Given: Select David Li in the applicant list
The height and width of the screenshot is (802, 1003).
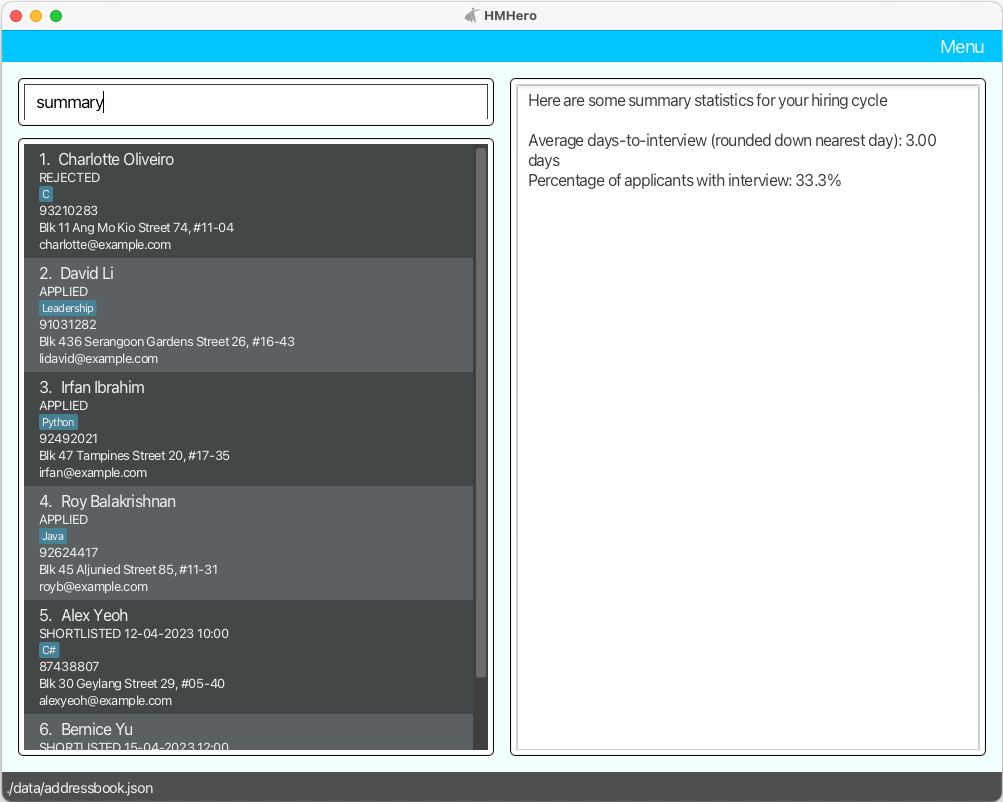Looking at the screenshot, I should point(248,315).
